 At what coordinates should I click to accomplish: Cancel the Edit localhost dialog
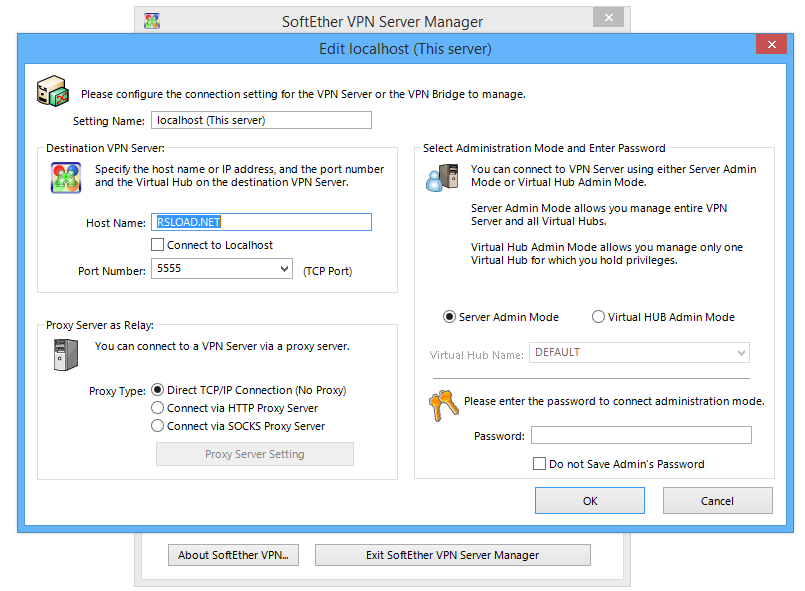[x=718, y=501]
